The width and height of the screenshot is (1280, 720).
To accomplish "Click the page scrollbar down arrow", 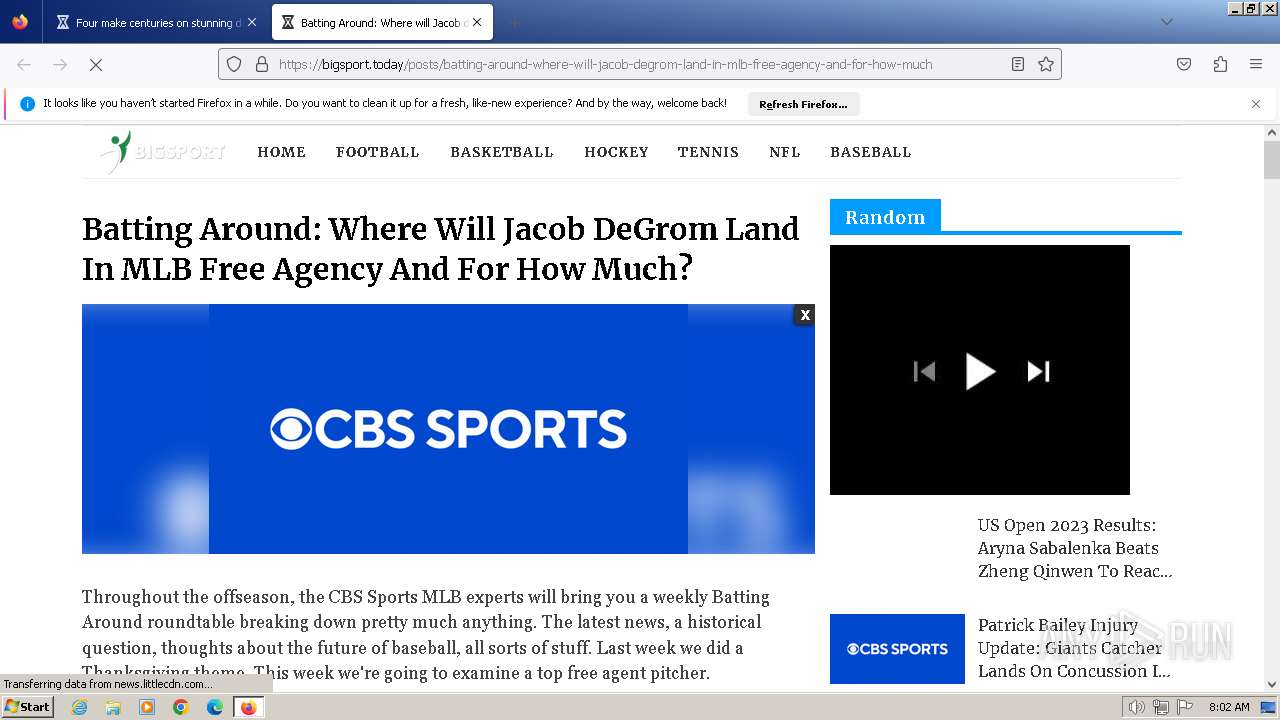I will [1272, 684].
